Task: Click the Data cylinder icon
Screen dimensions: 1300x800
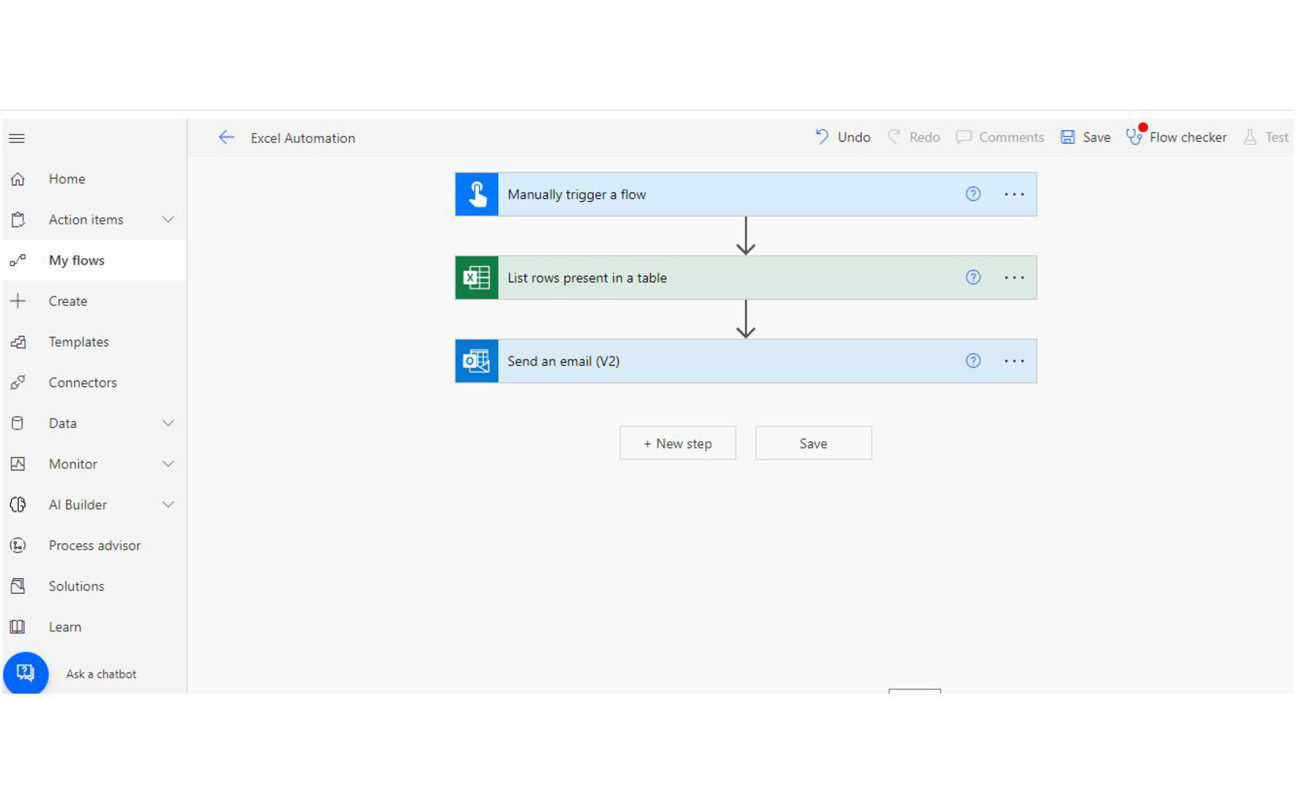Action: [x=18, y=423]
